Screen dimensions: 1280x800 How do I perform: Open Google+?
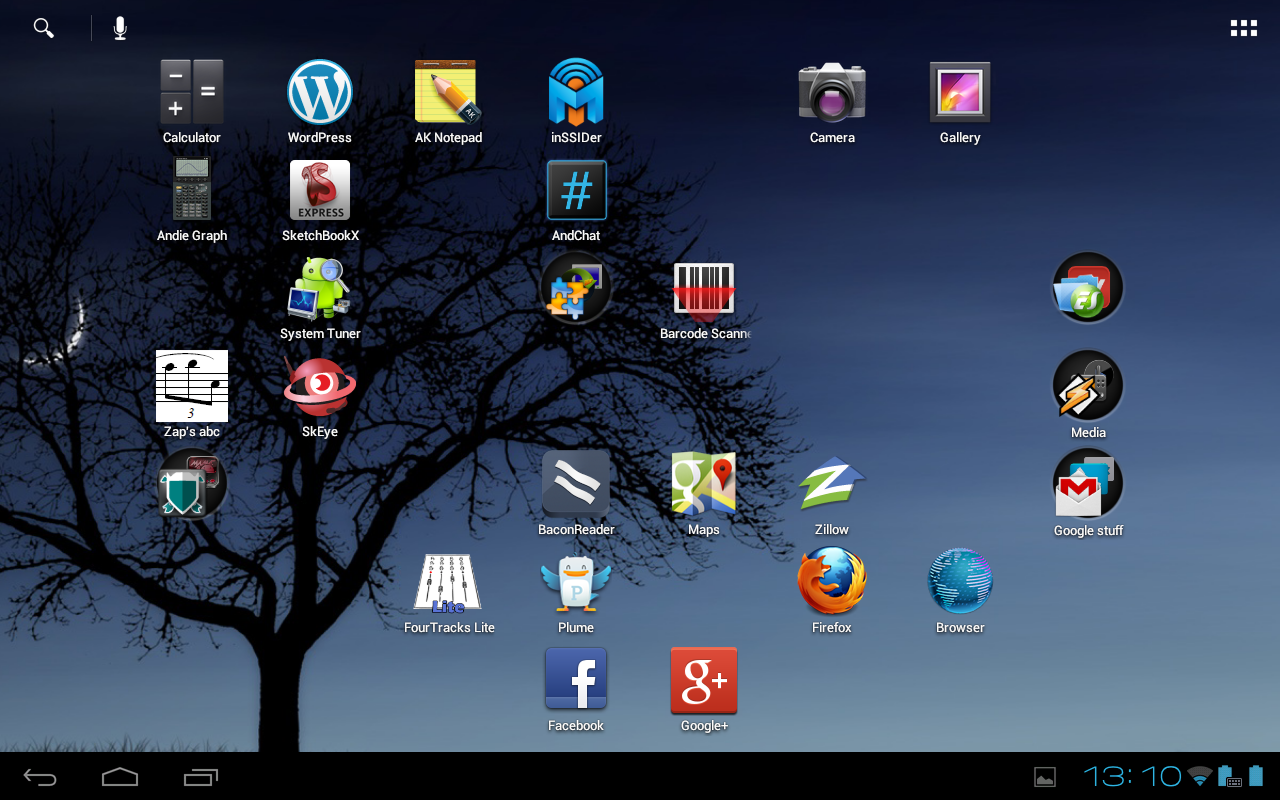tap(704, 690)
